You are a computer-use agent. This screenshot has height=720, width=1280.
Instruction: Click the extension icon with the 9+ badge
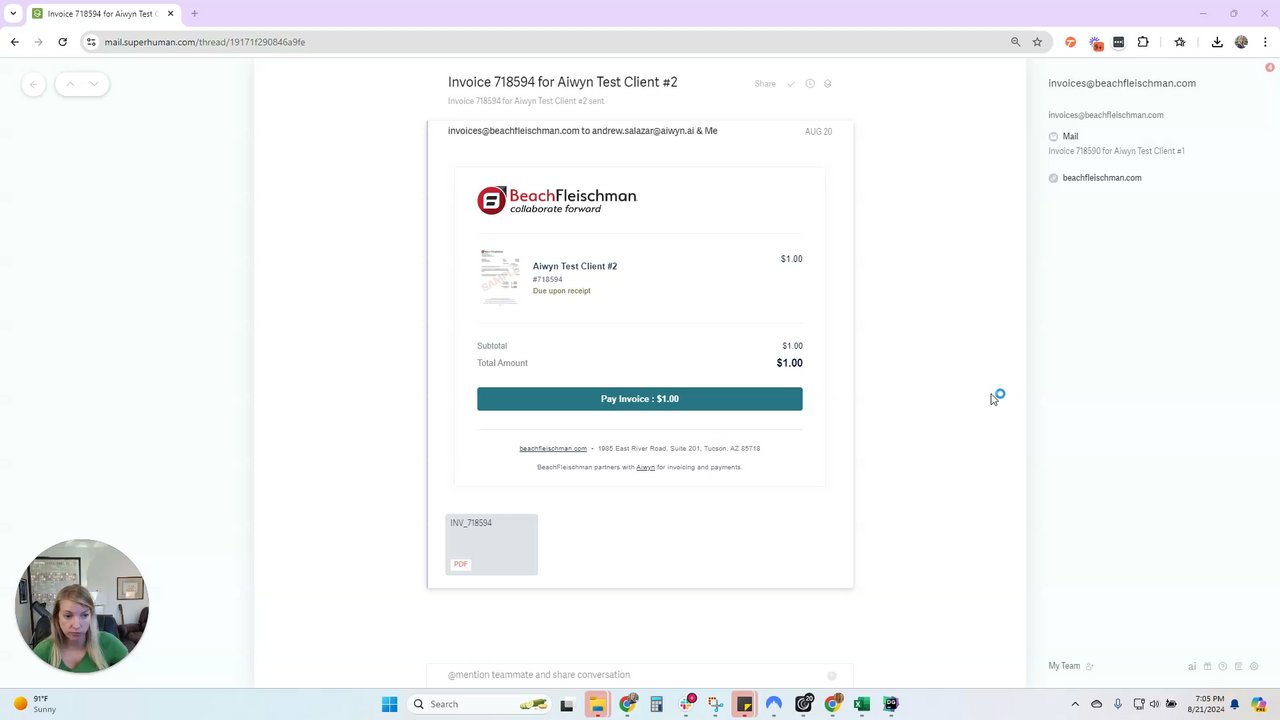1096,42
